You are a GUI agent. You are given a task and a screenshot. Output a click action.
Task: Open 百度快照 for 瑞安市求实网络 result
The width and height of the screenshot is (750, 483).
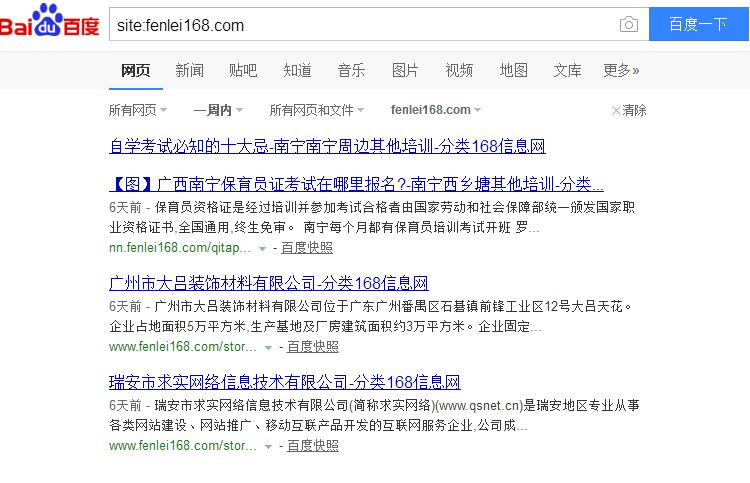tap(312, 446)
